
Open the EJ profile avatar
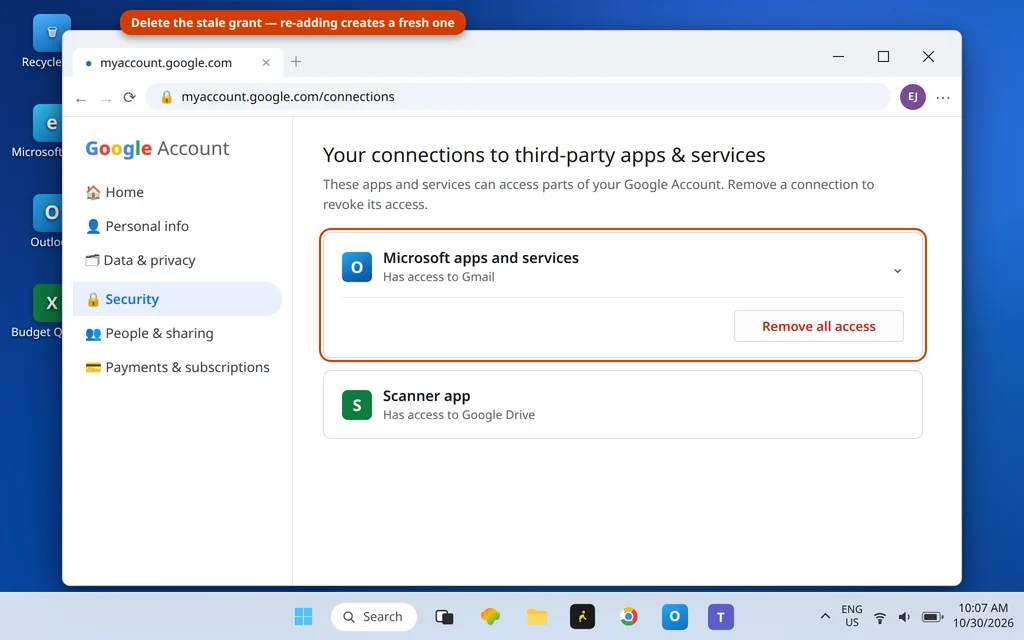[912, 97]
